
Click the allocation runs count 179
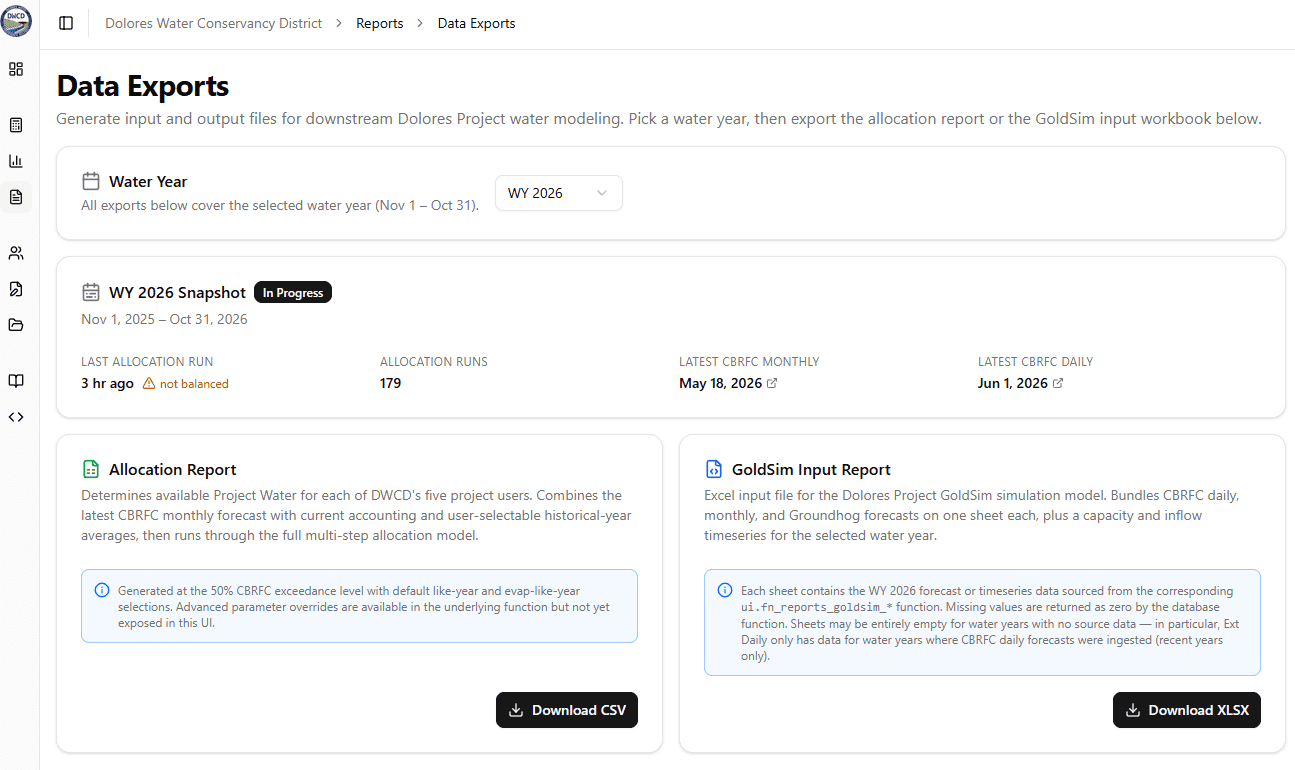(390, 383)
